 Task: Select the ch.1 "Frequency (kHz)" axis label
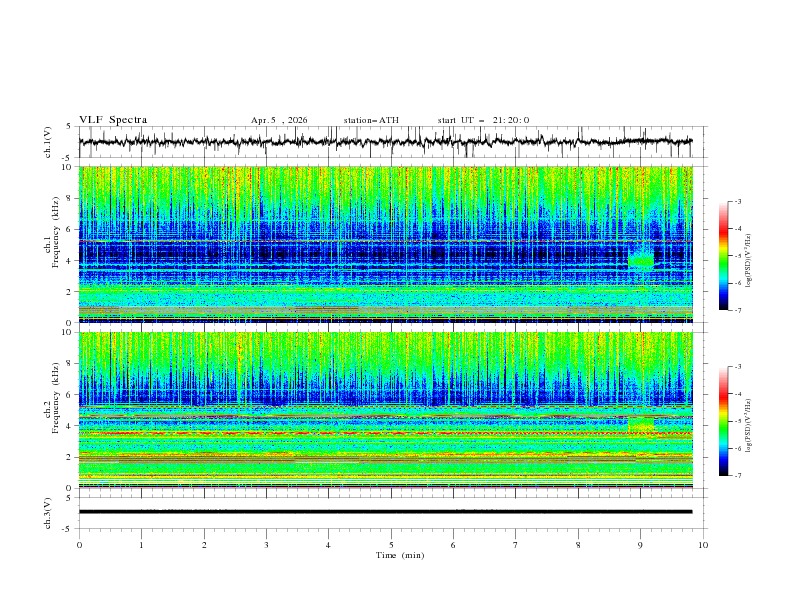55,231
